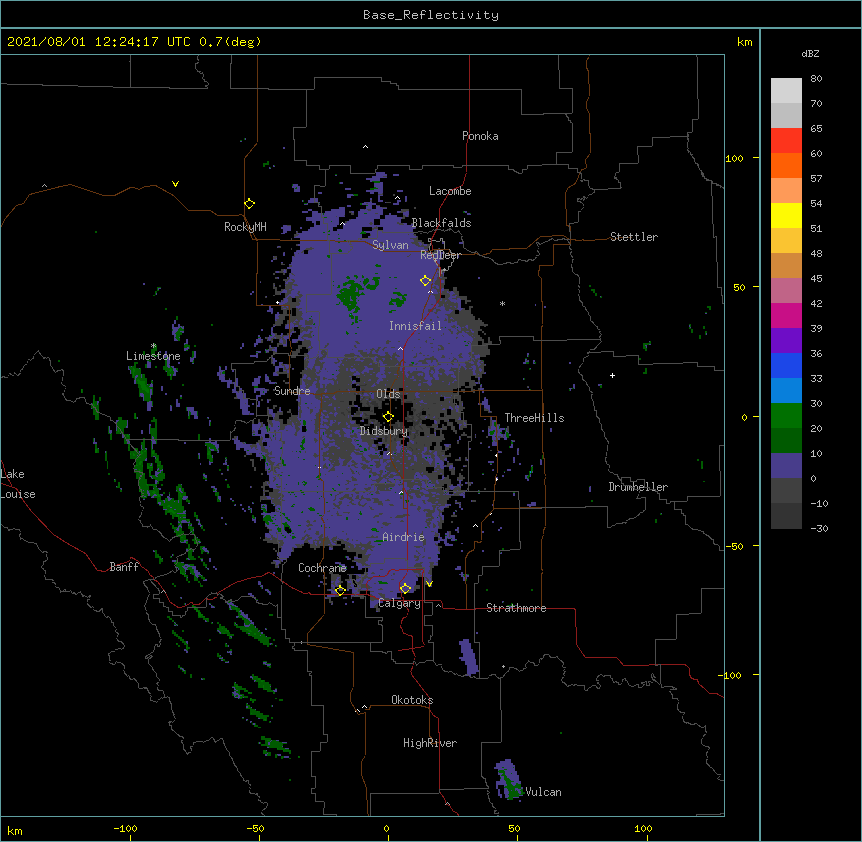
Task: Click the yellow diamond marker above RockyMH
Action: [x=250, y=204]
